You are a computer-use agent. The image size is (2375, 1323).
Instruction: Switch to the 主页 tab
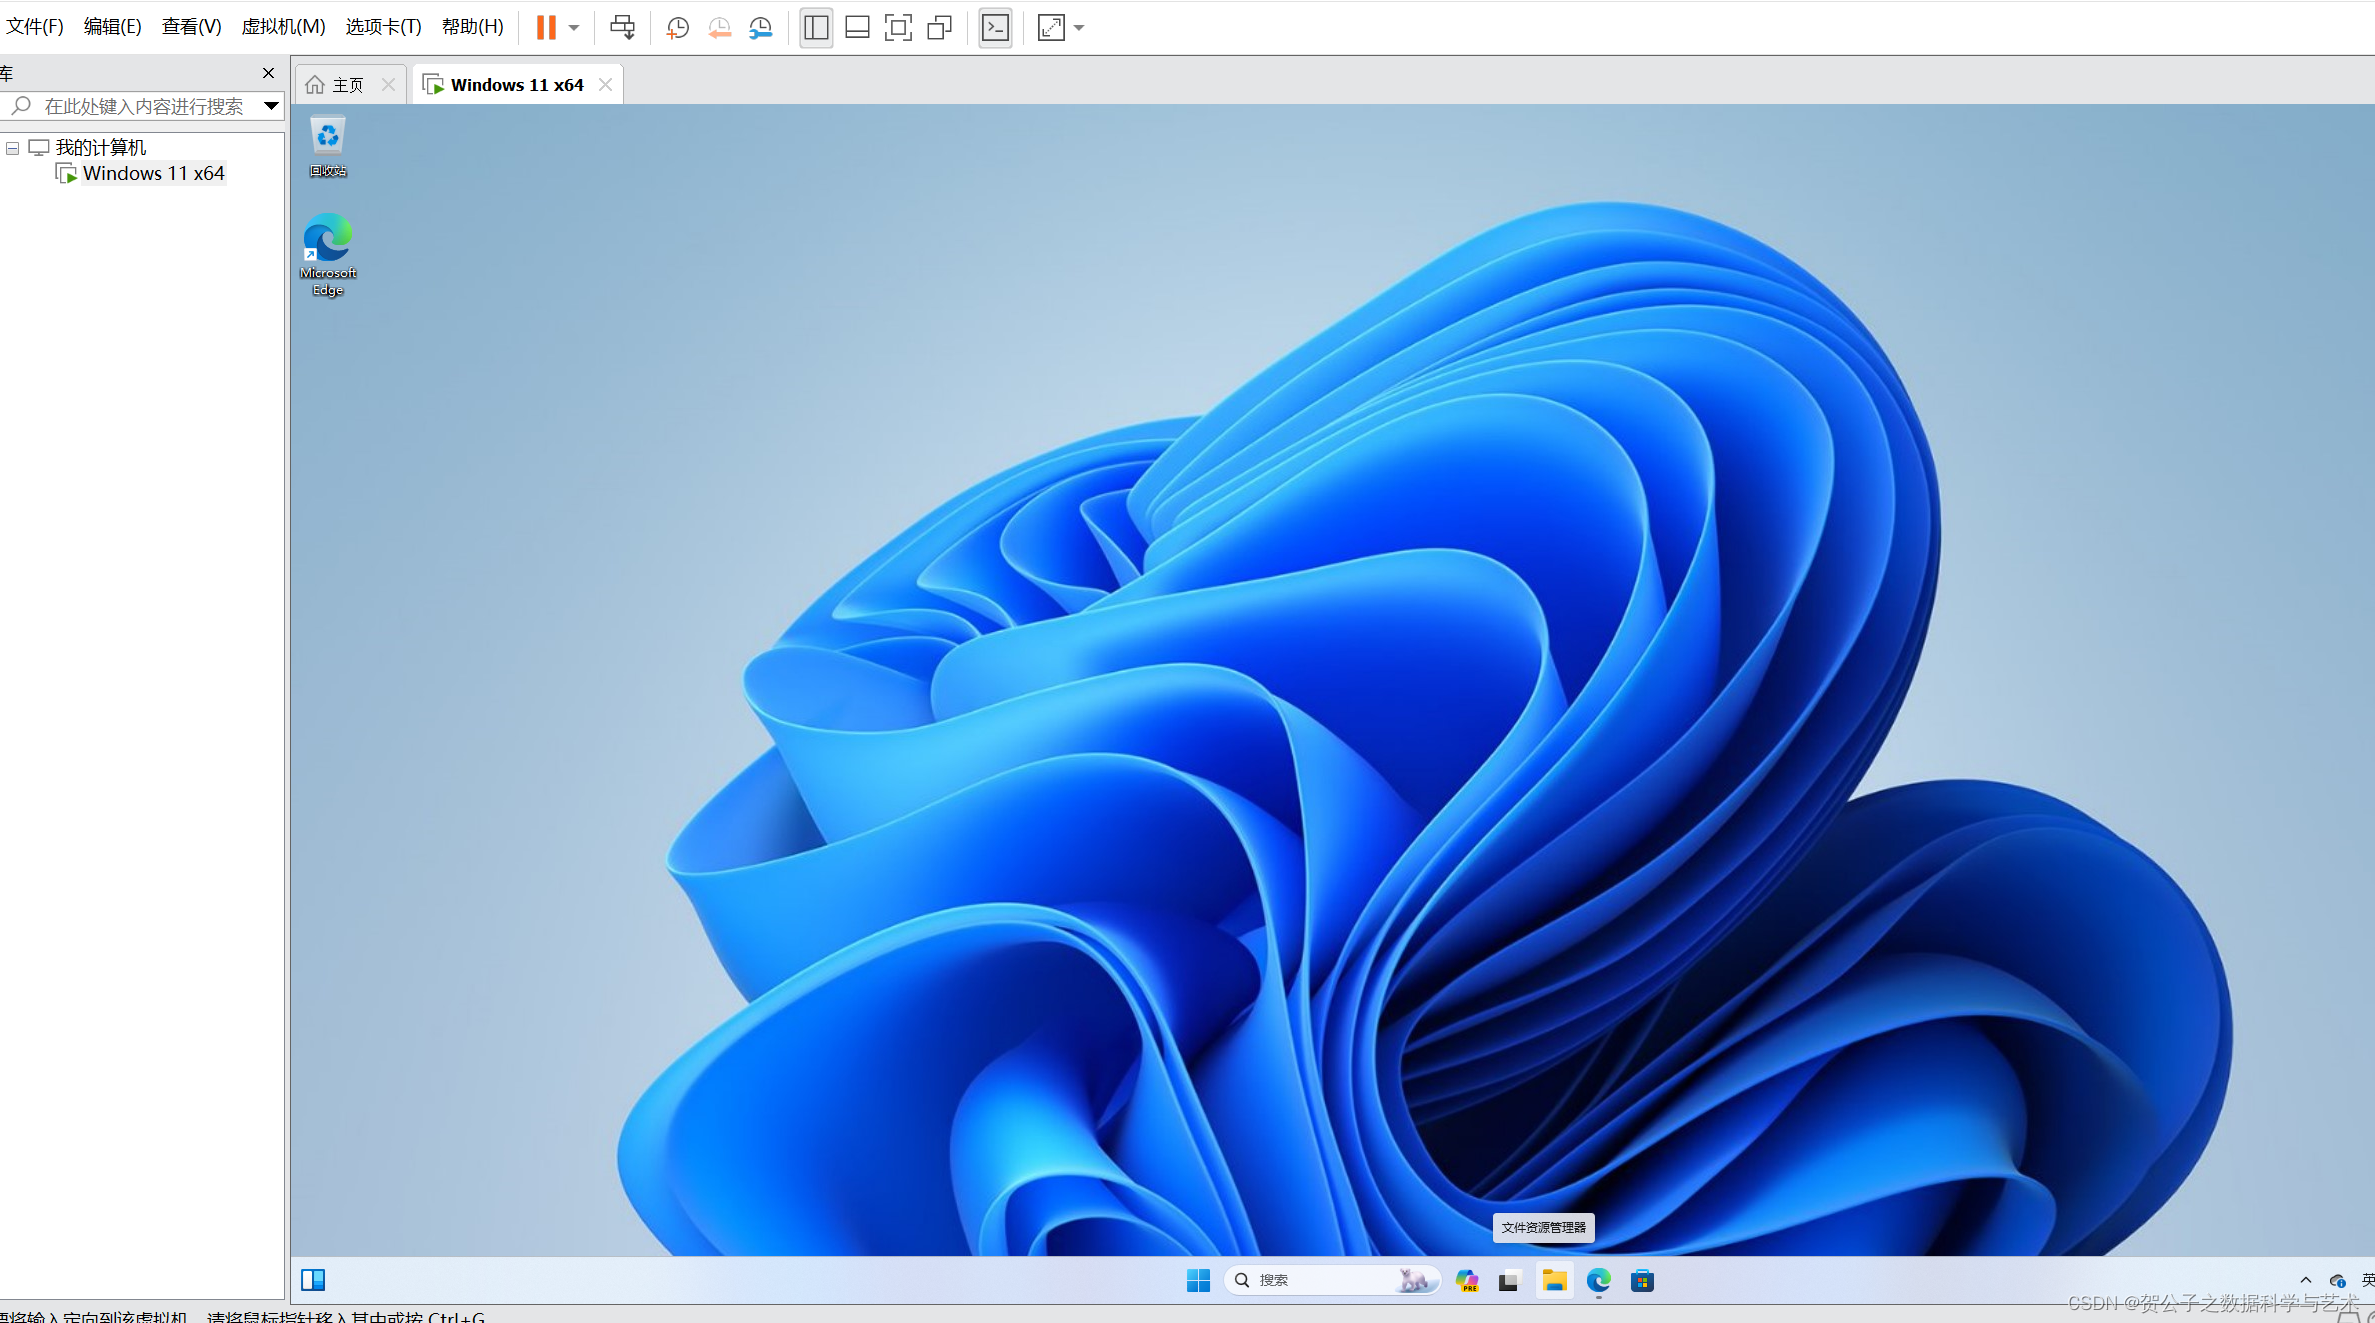(348, 85)
